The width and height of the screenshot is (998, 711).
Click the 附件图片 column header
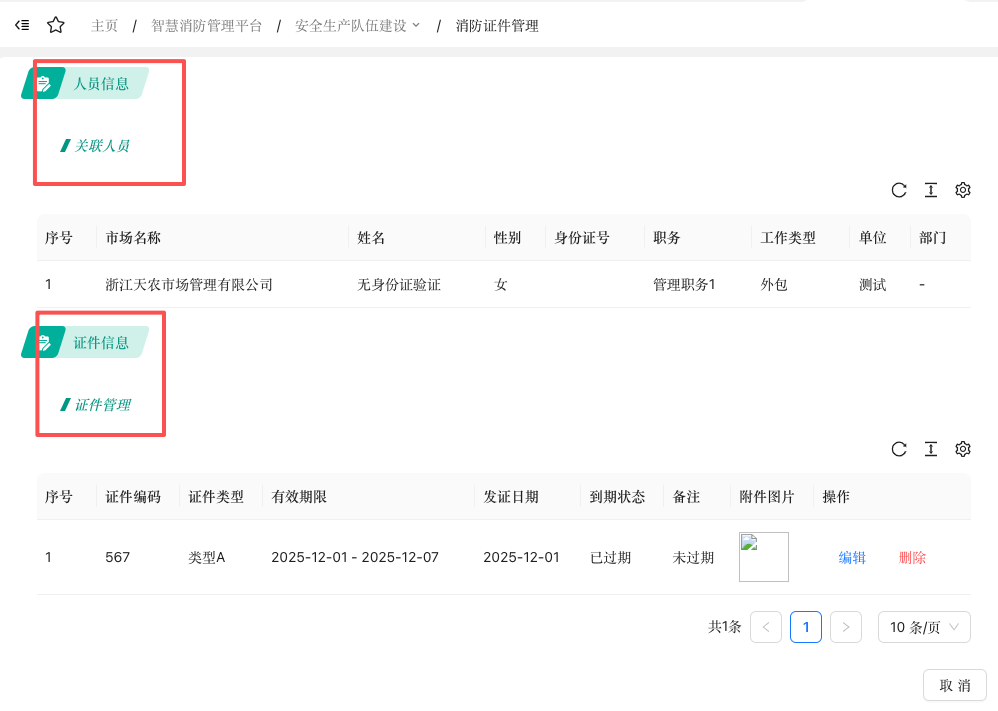[x=767, y=496]
